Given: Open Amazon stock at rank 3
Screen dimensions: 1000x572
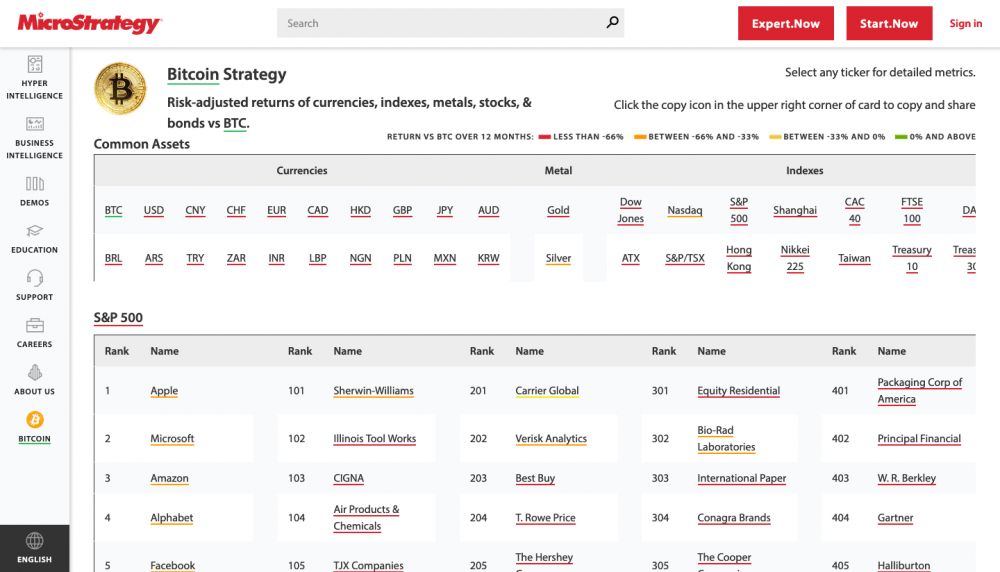Looking at the screenshot, I should 169,478.
